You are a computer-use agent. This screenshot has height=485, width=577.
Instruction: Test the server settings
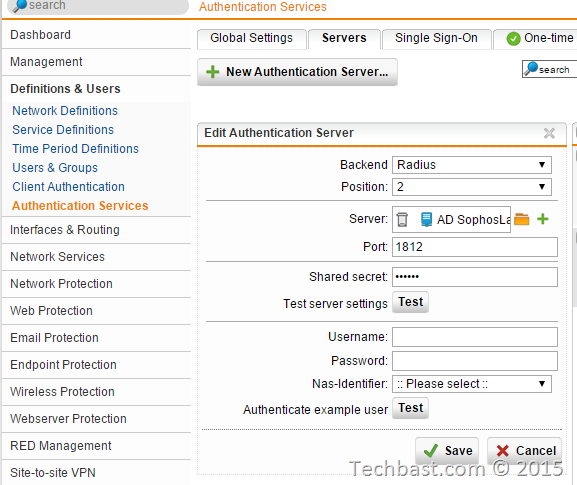click(x=410, y=302)
